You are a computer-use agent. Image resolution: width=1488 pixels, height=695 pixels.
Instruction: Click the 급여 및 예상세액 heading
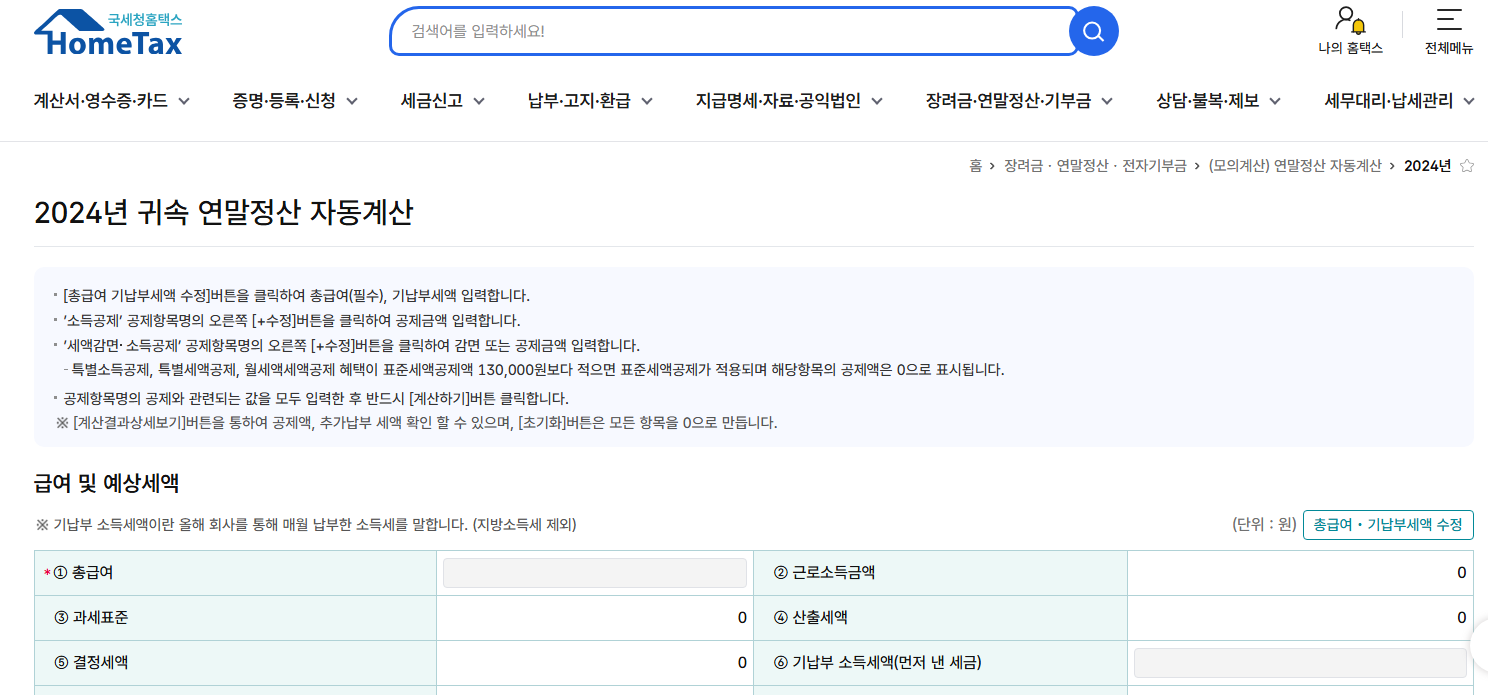click(106, 484)
